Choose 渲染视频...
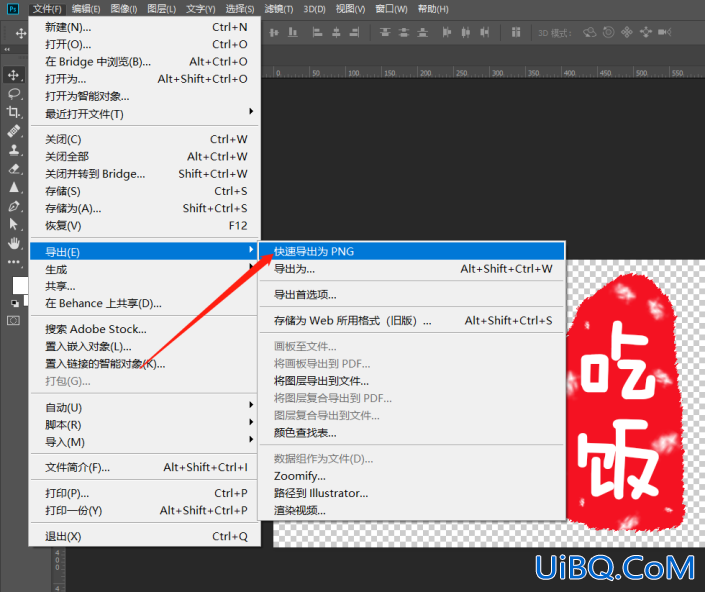Screen dimensions: 705x592 click(412, 511)
